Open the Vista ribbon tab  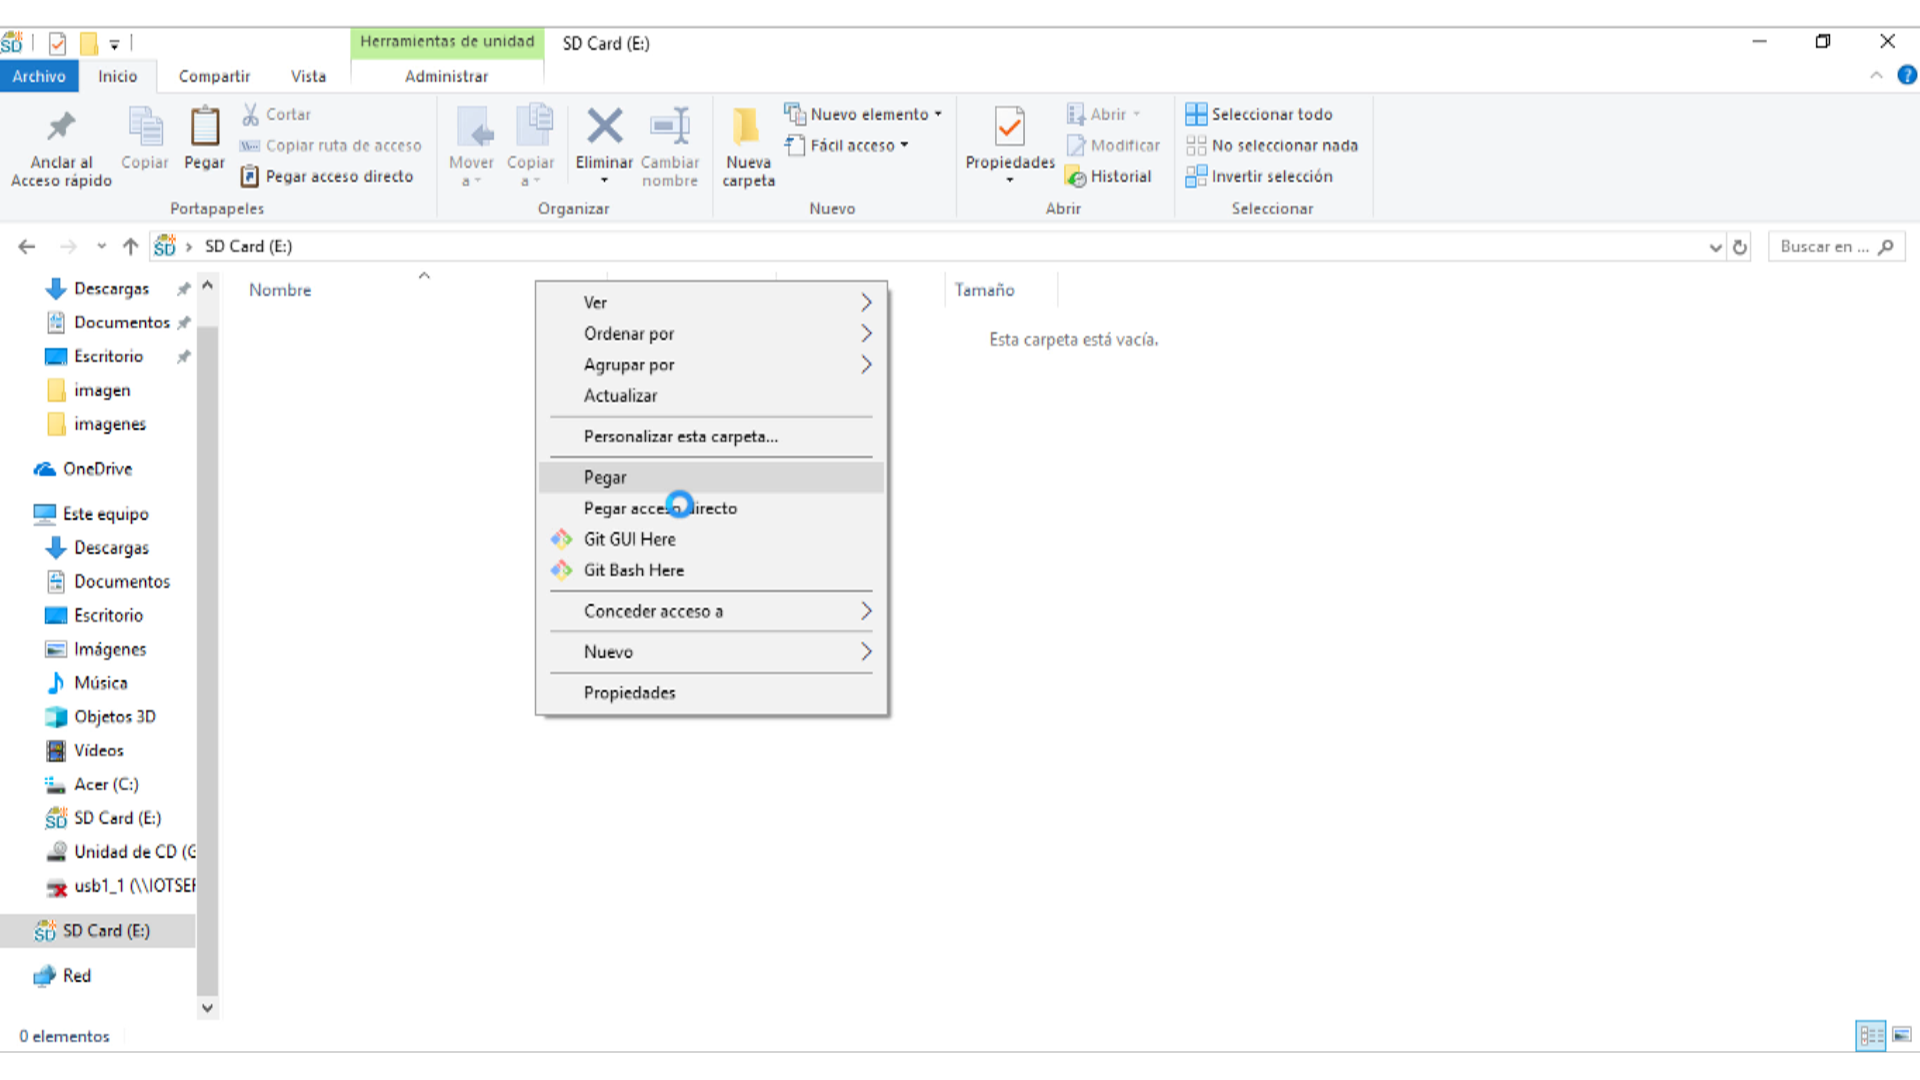[308, 76]
